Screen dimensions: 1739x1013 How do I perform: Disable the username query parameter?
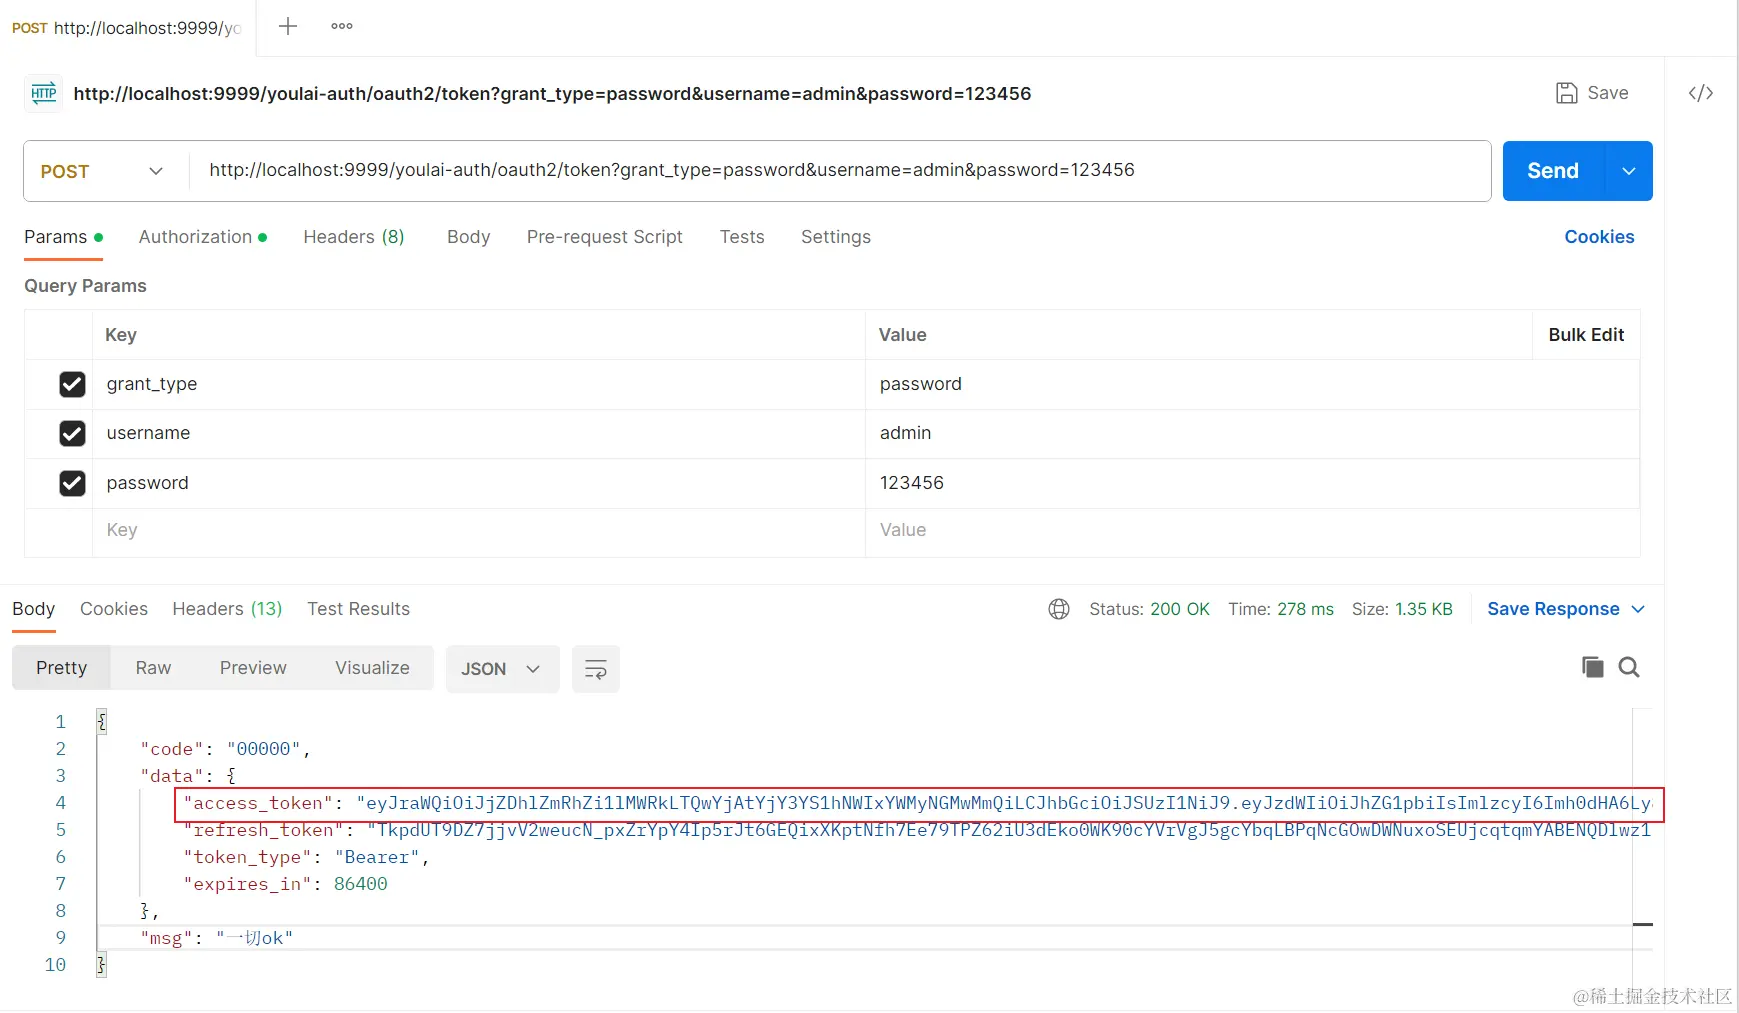72,433
